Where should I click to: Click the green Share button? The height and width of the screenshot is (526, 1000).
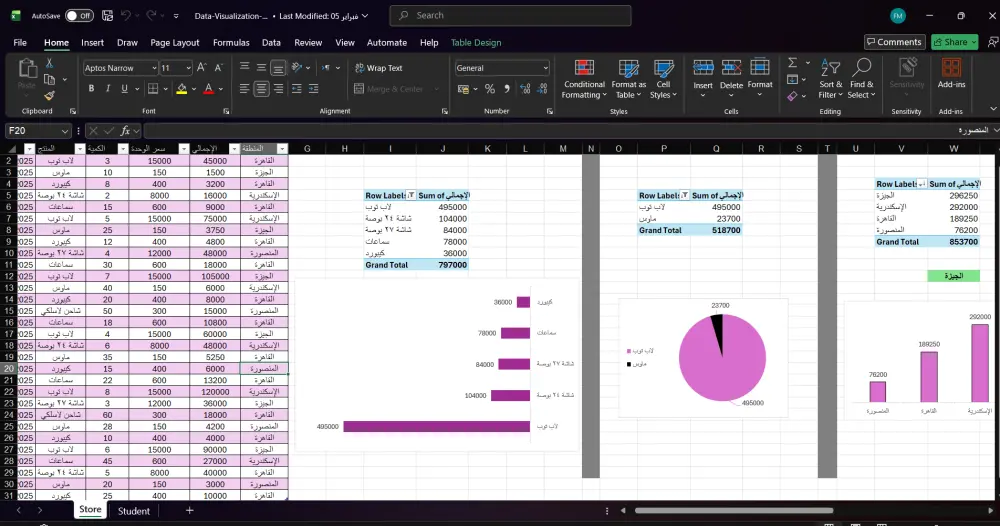click(954, 42)
